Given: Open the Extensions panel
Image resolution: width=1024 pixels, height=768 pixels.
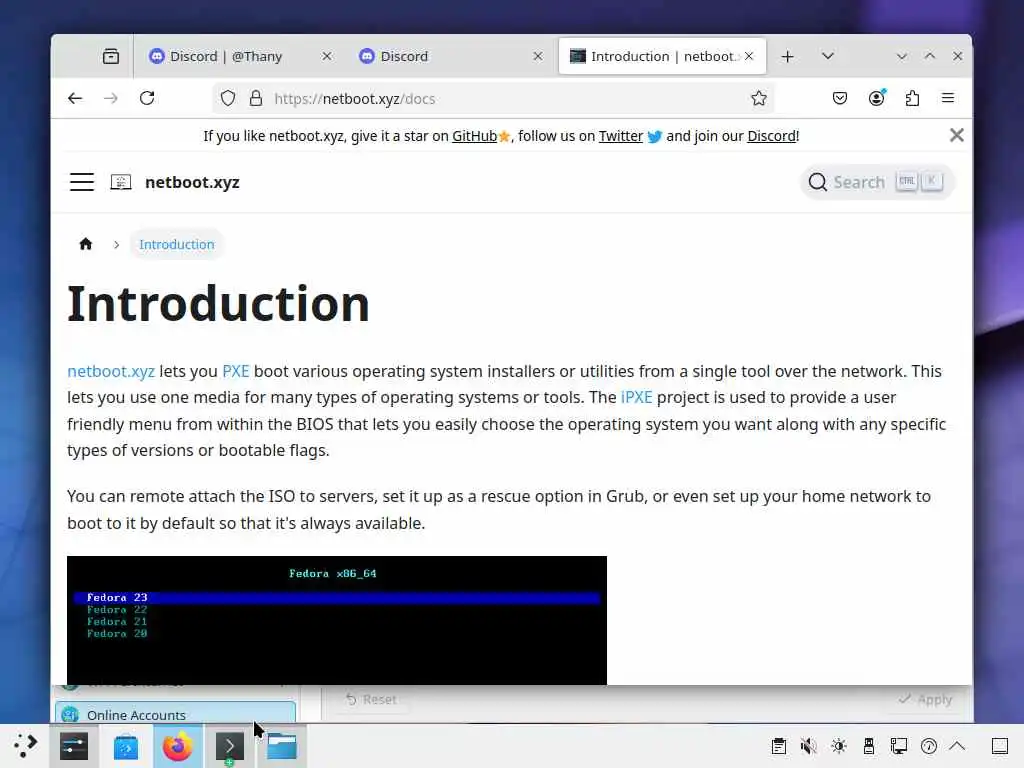Looking at the screenshot, I should 912,98.
